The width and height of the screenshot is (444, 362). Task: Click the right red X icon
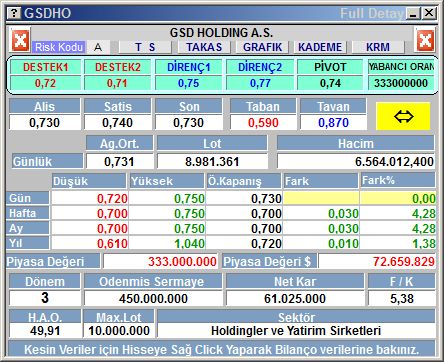(x=425, y=40)
